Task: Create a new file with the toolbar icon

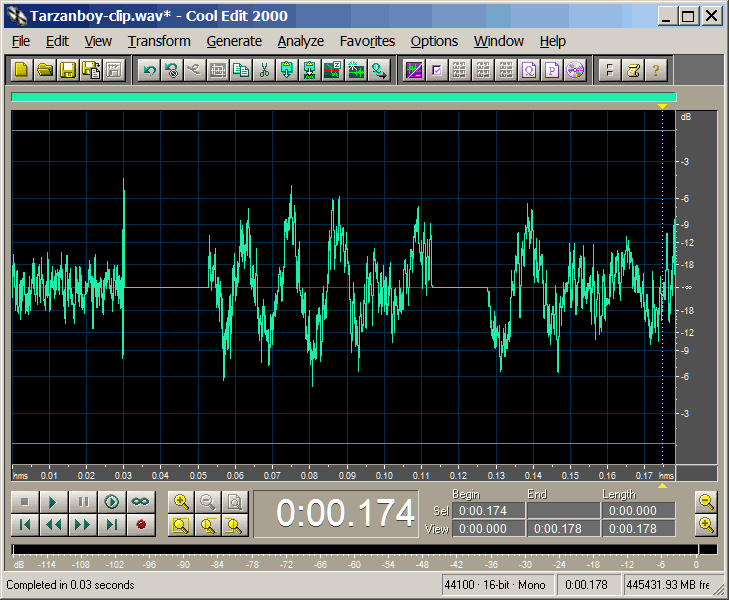Action: [x=21, y=70]
